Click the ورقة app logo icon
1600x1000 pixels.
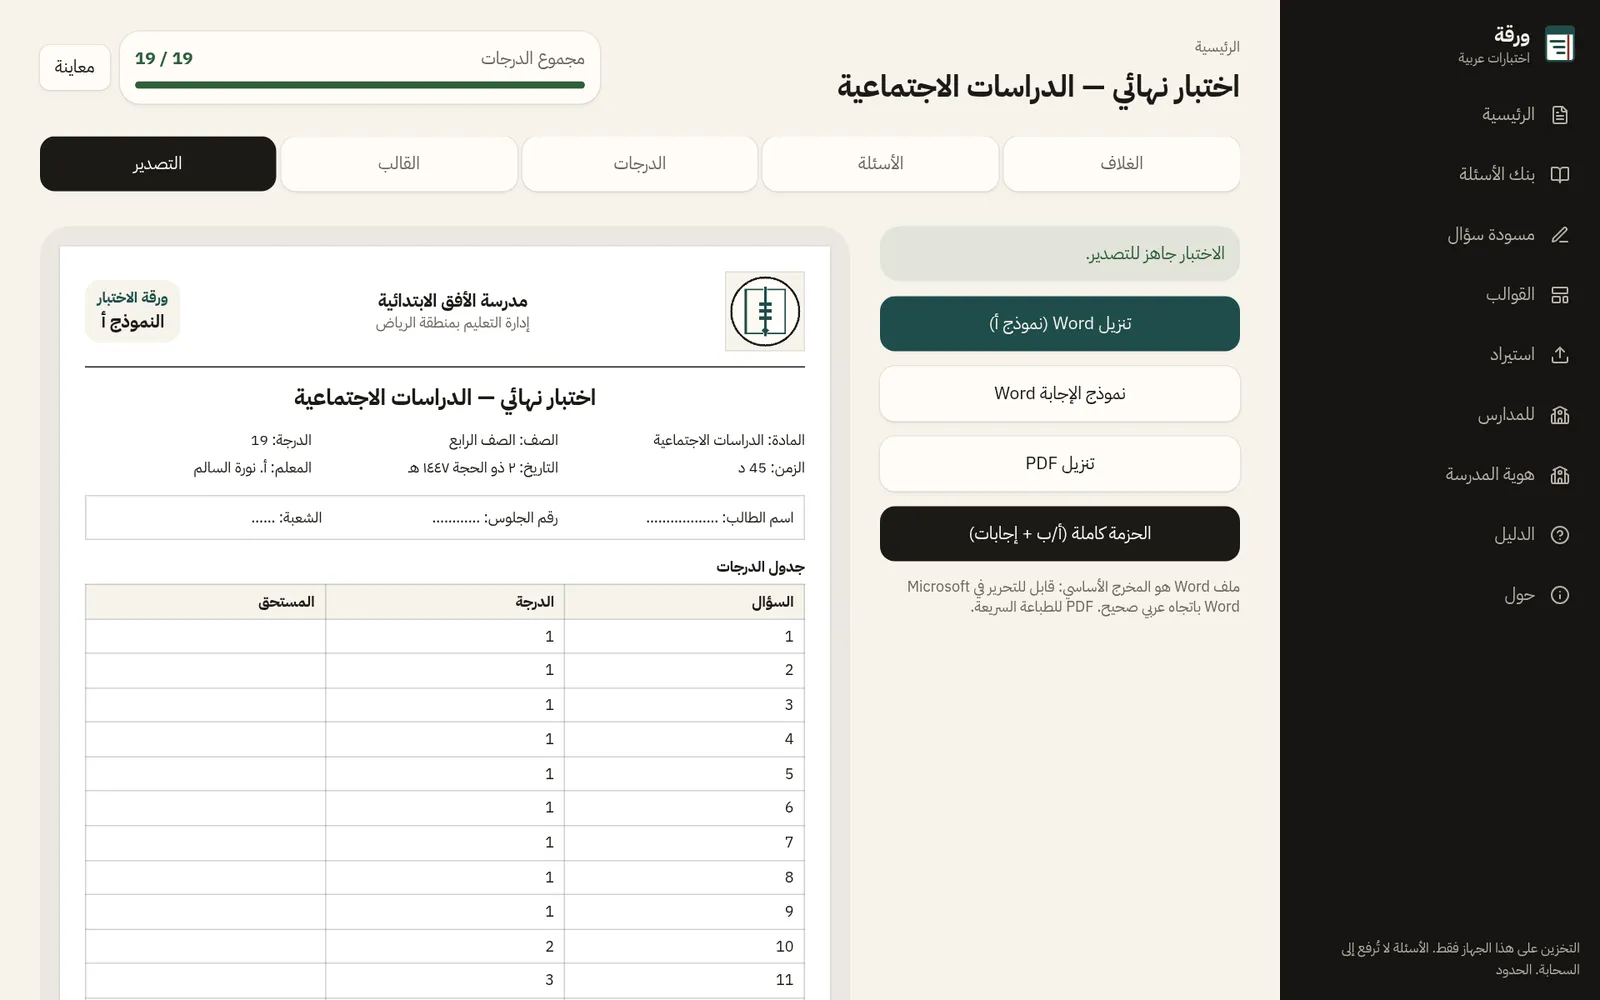[1559, 45]
